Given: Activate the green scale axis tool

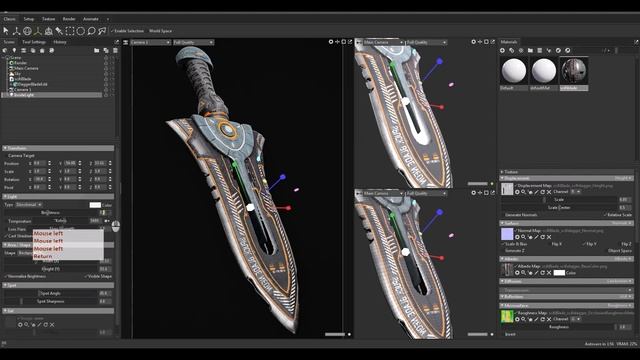Looking at the screenshot, I should pos(38,31).
